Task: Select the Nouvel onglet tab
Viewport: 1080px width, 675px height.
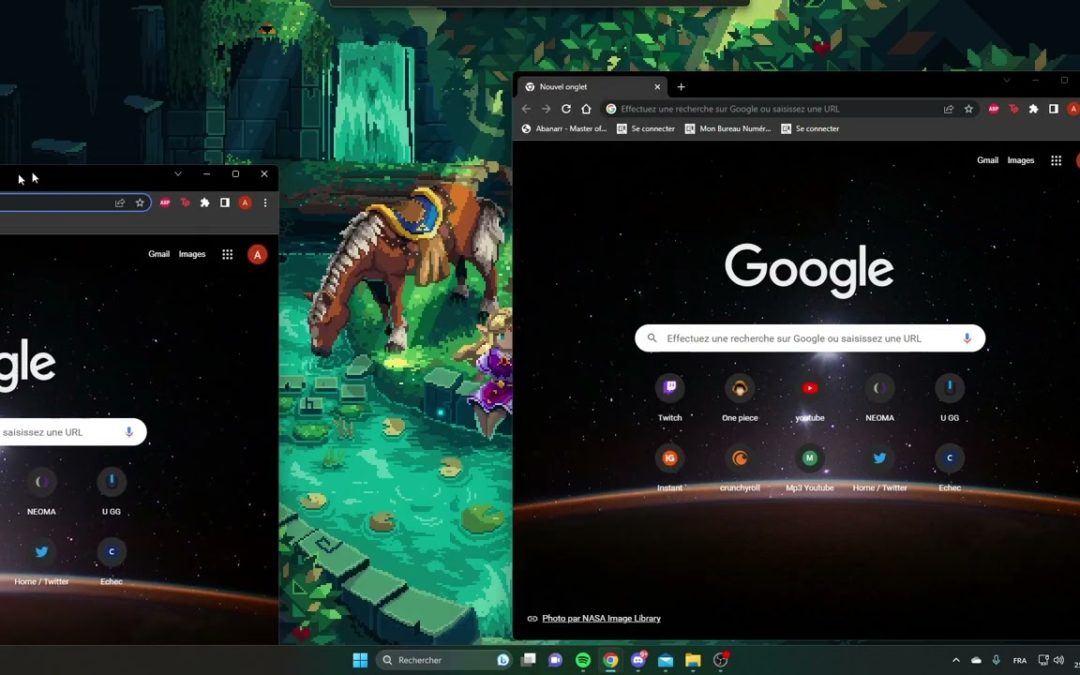Action: (591, 87)
